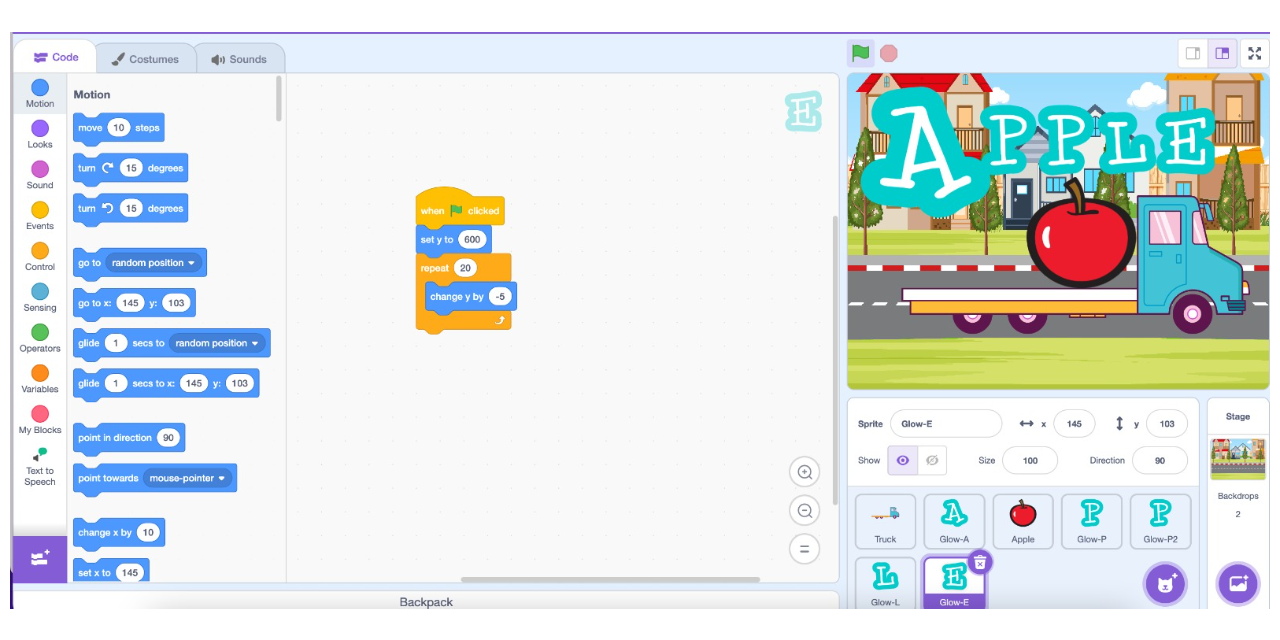Stop the project with the stop sign
Viewport: 1280px width, 640px height.
[x=888, y=53]
